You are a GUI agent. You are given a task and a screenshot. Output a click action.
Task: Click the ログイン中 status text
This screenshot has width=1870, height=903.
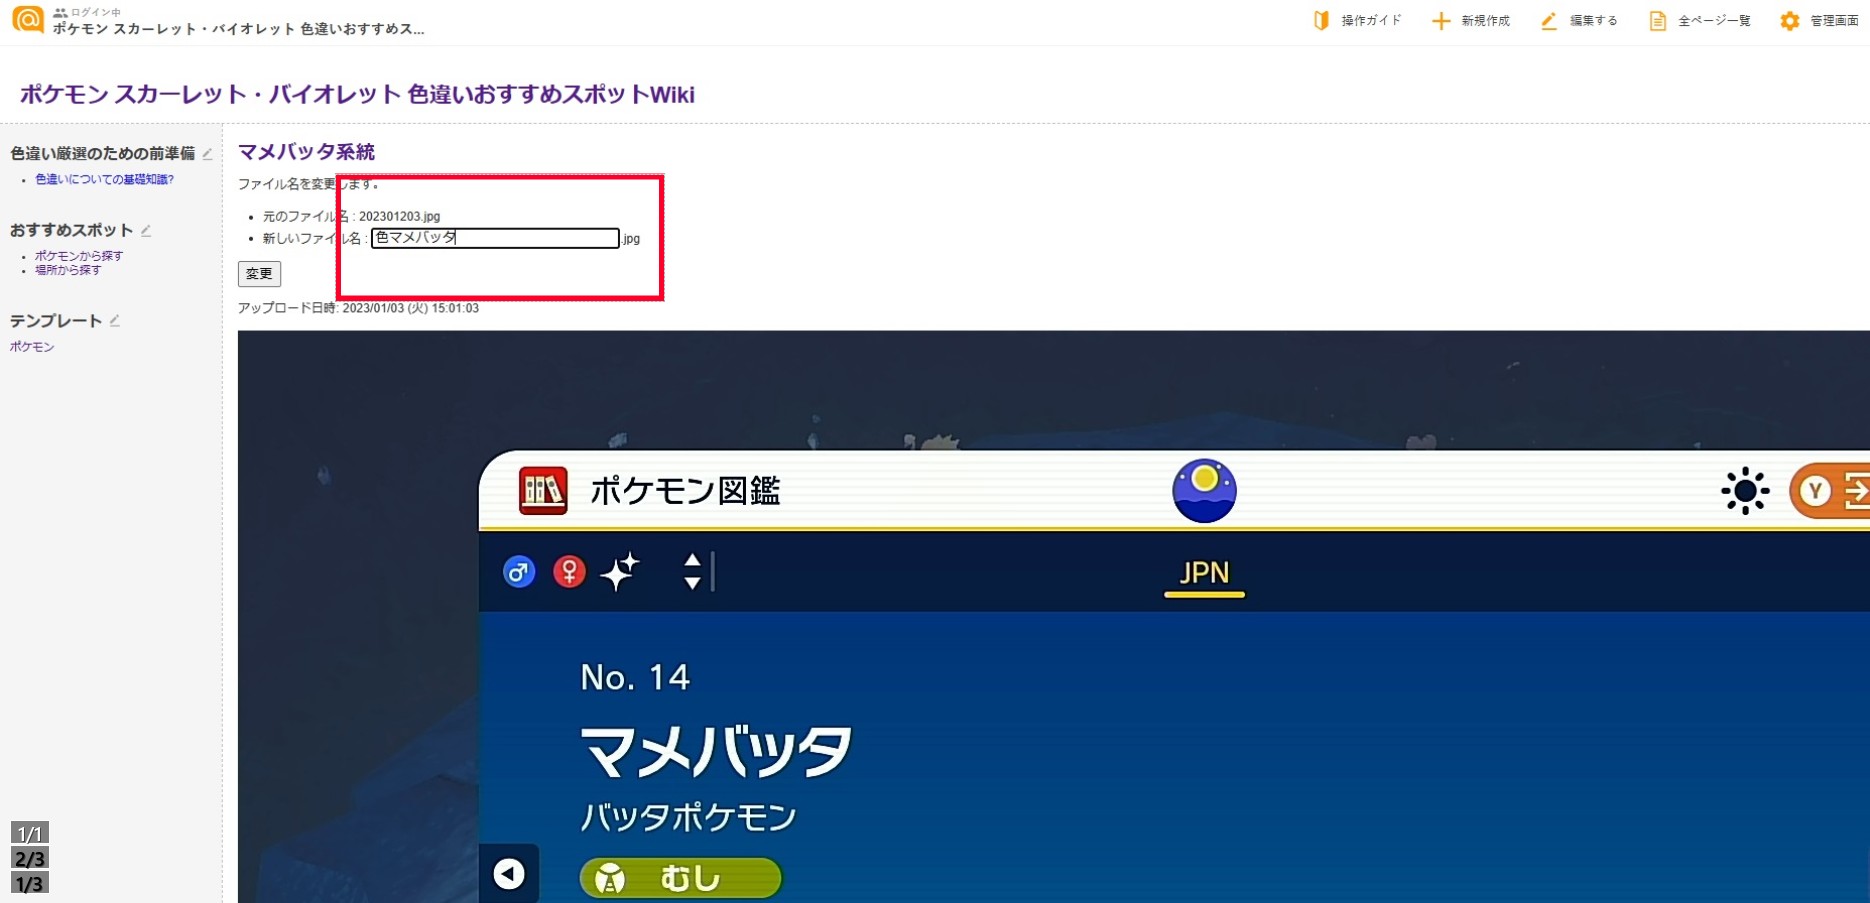pyautogui.click(x=95, y=12)
